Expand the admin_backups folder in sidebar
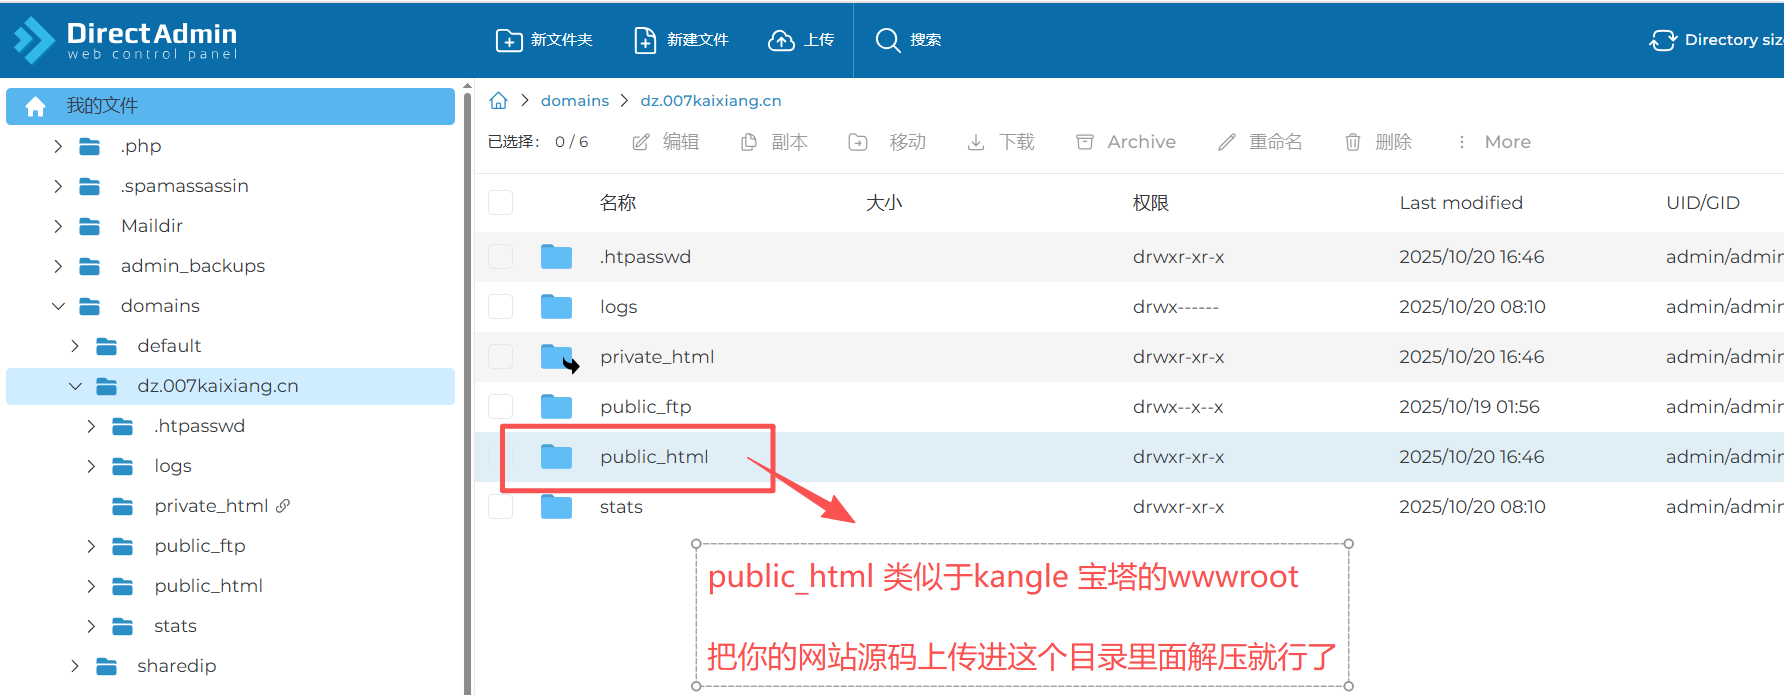1784x695 pixels. coord(58,266)
